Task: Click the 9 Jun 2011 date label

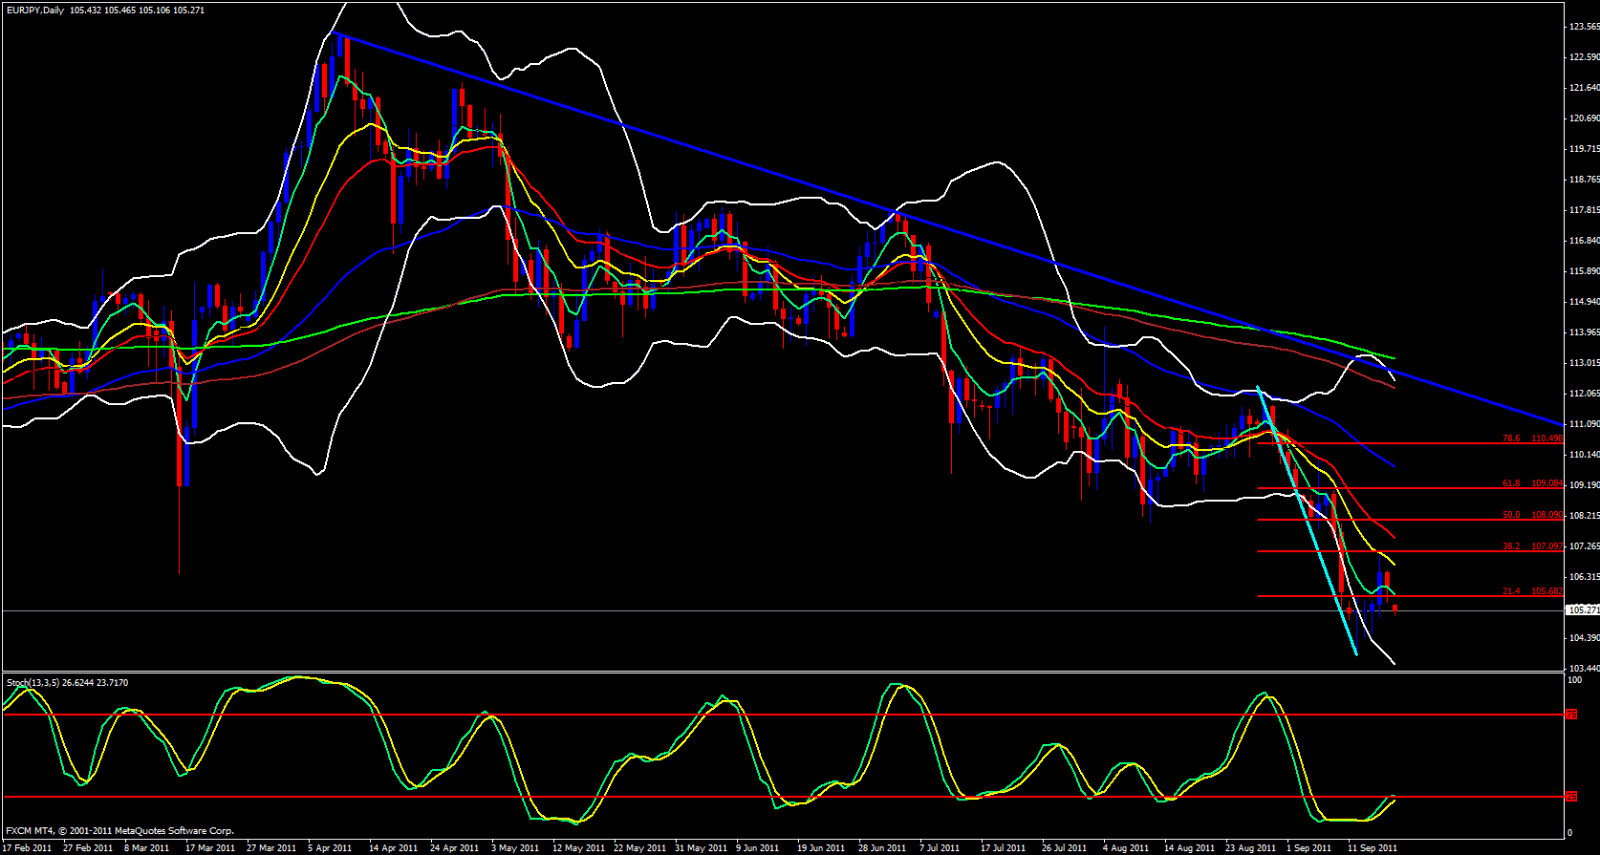Action: click(x=758, y=848)
